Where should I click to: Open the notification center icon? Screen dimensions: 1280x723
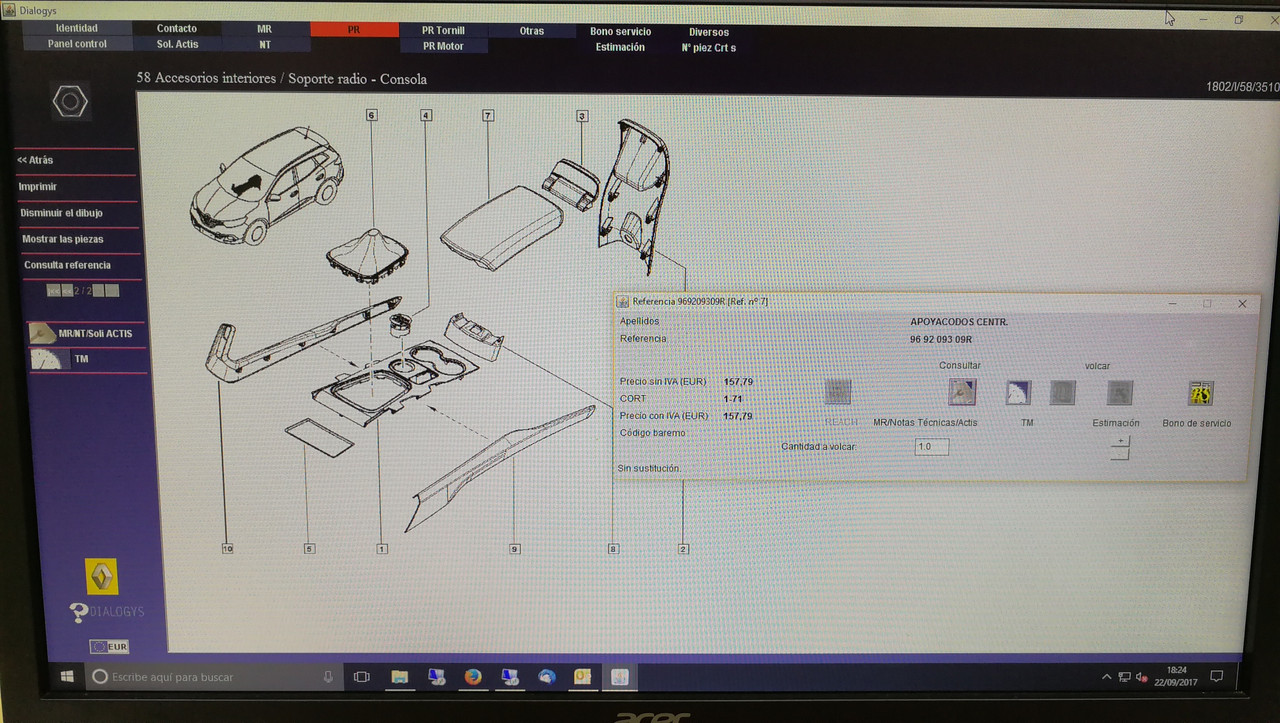click(1219, 677)
